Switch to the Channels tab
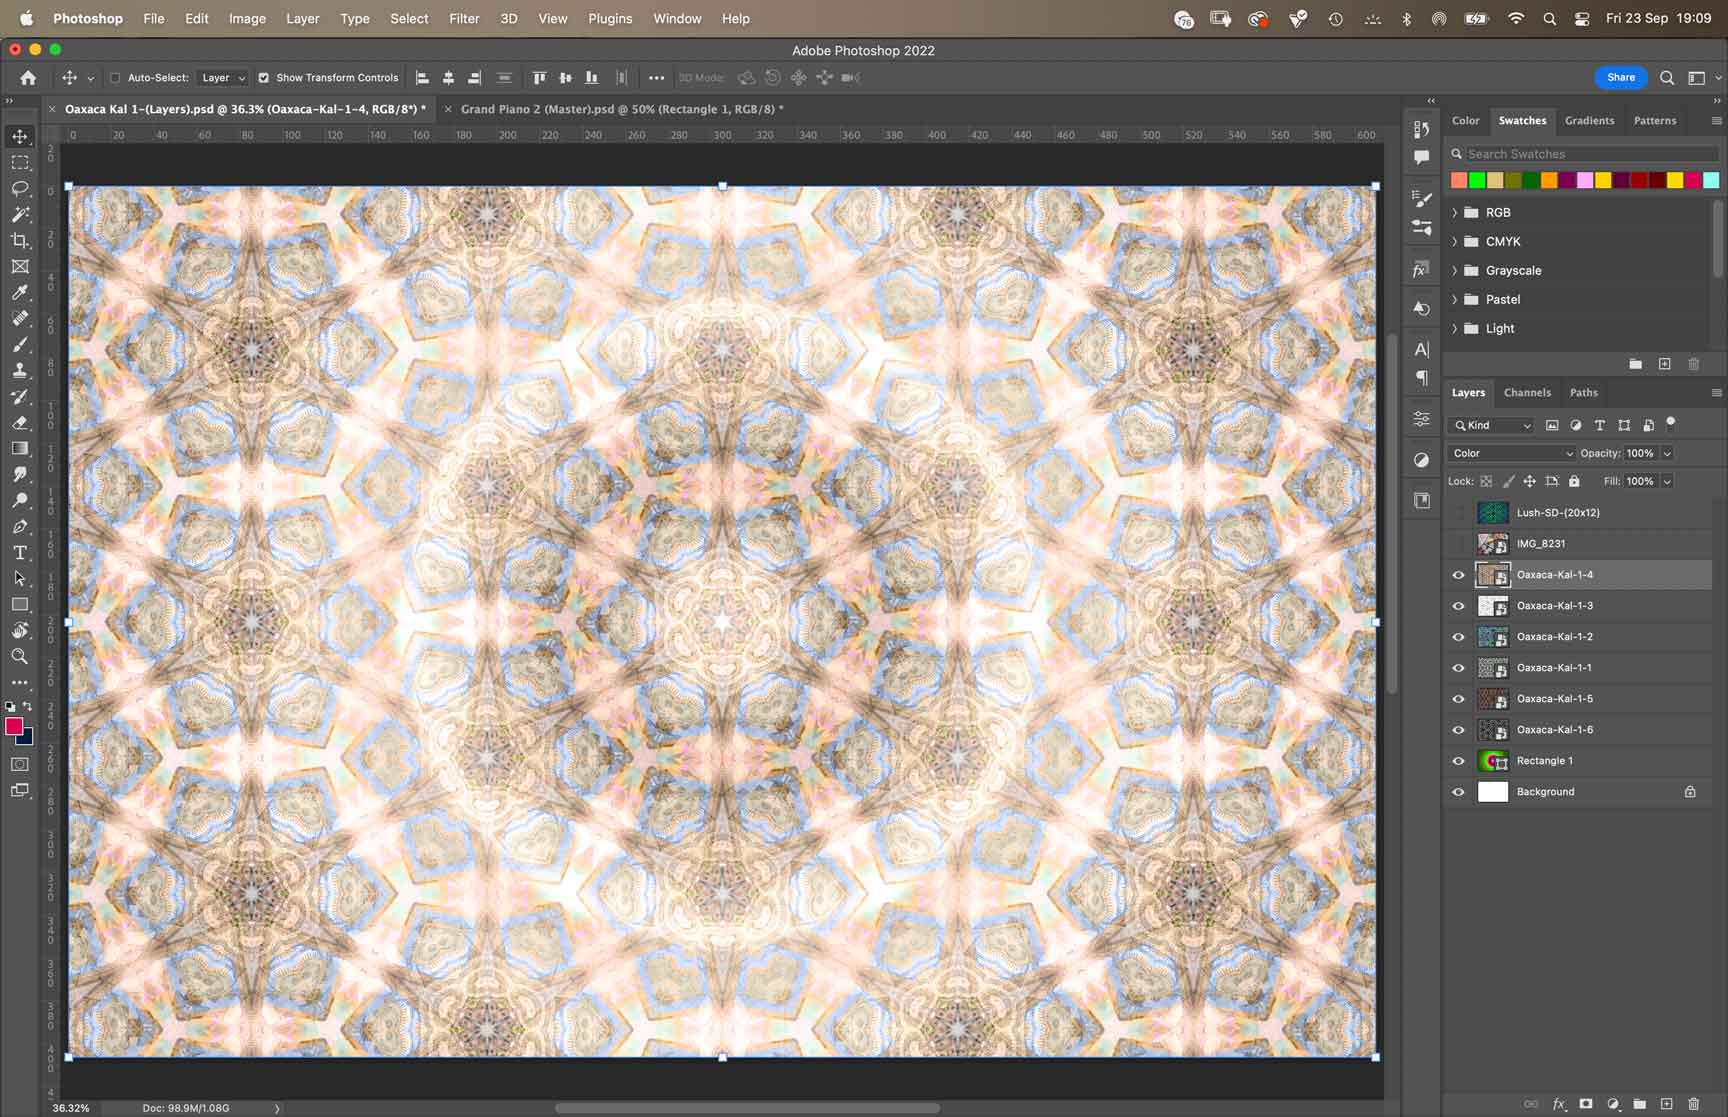Screen dimensions: 1728x1117 pos(1527,392)
